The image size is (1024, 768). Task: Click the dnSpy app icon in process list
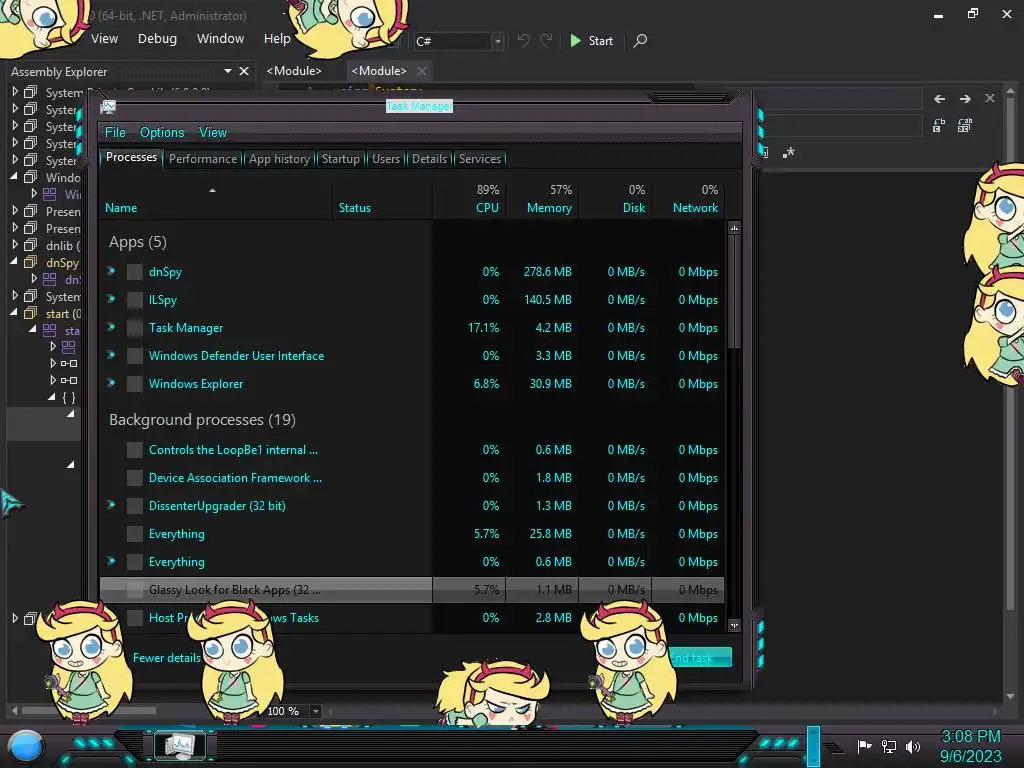click(x=135, y=272)
